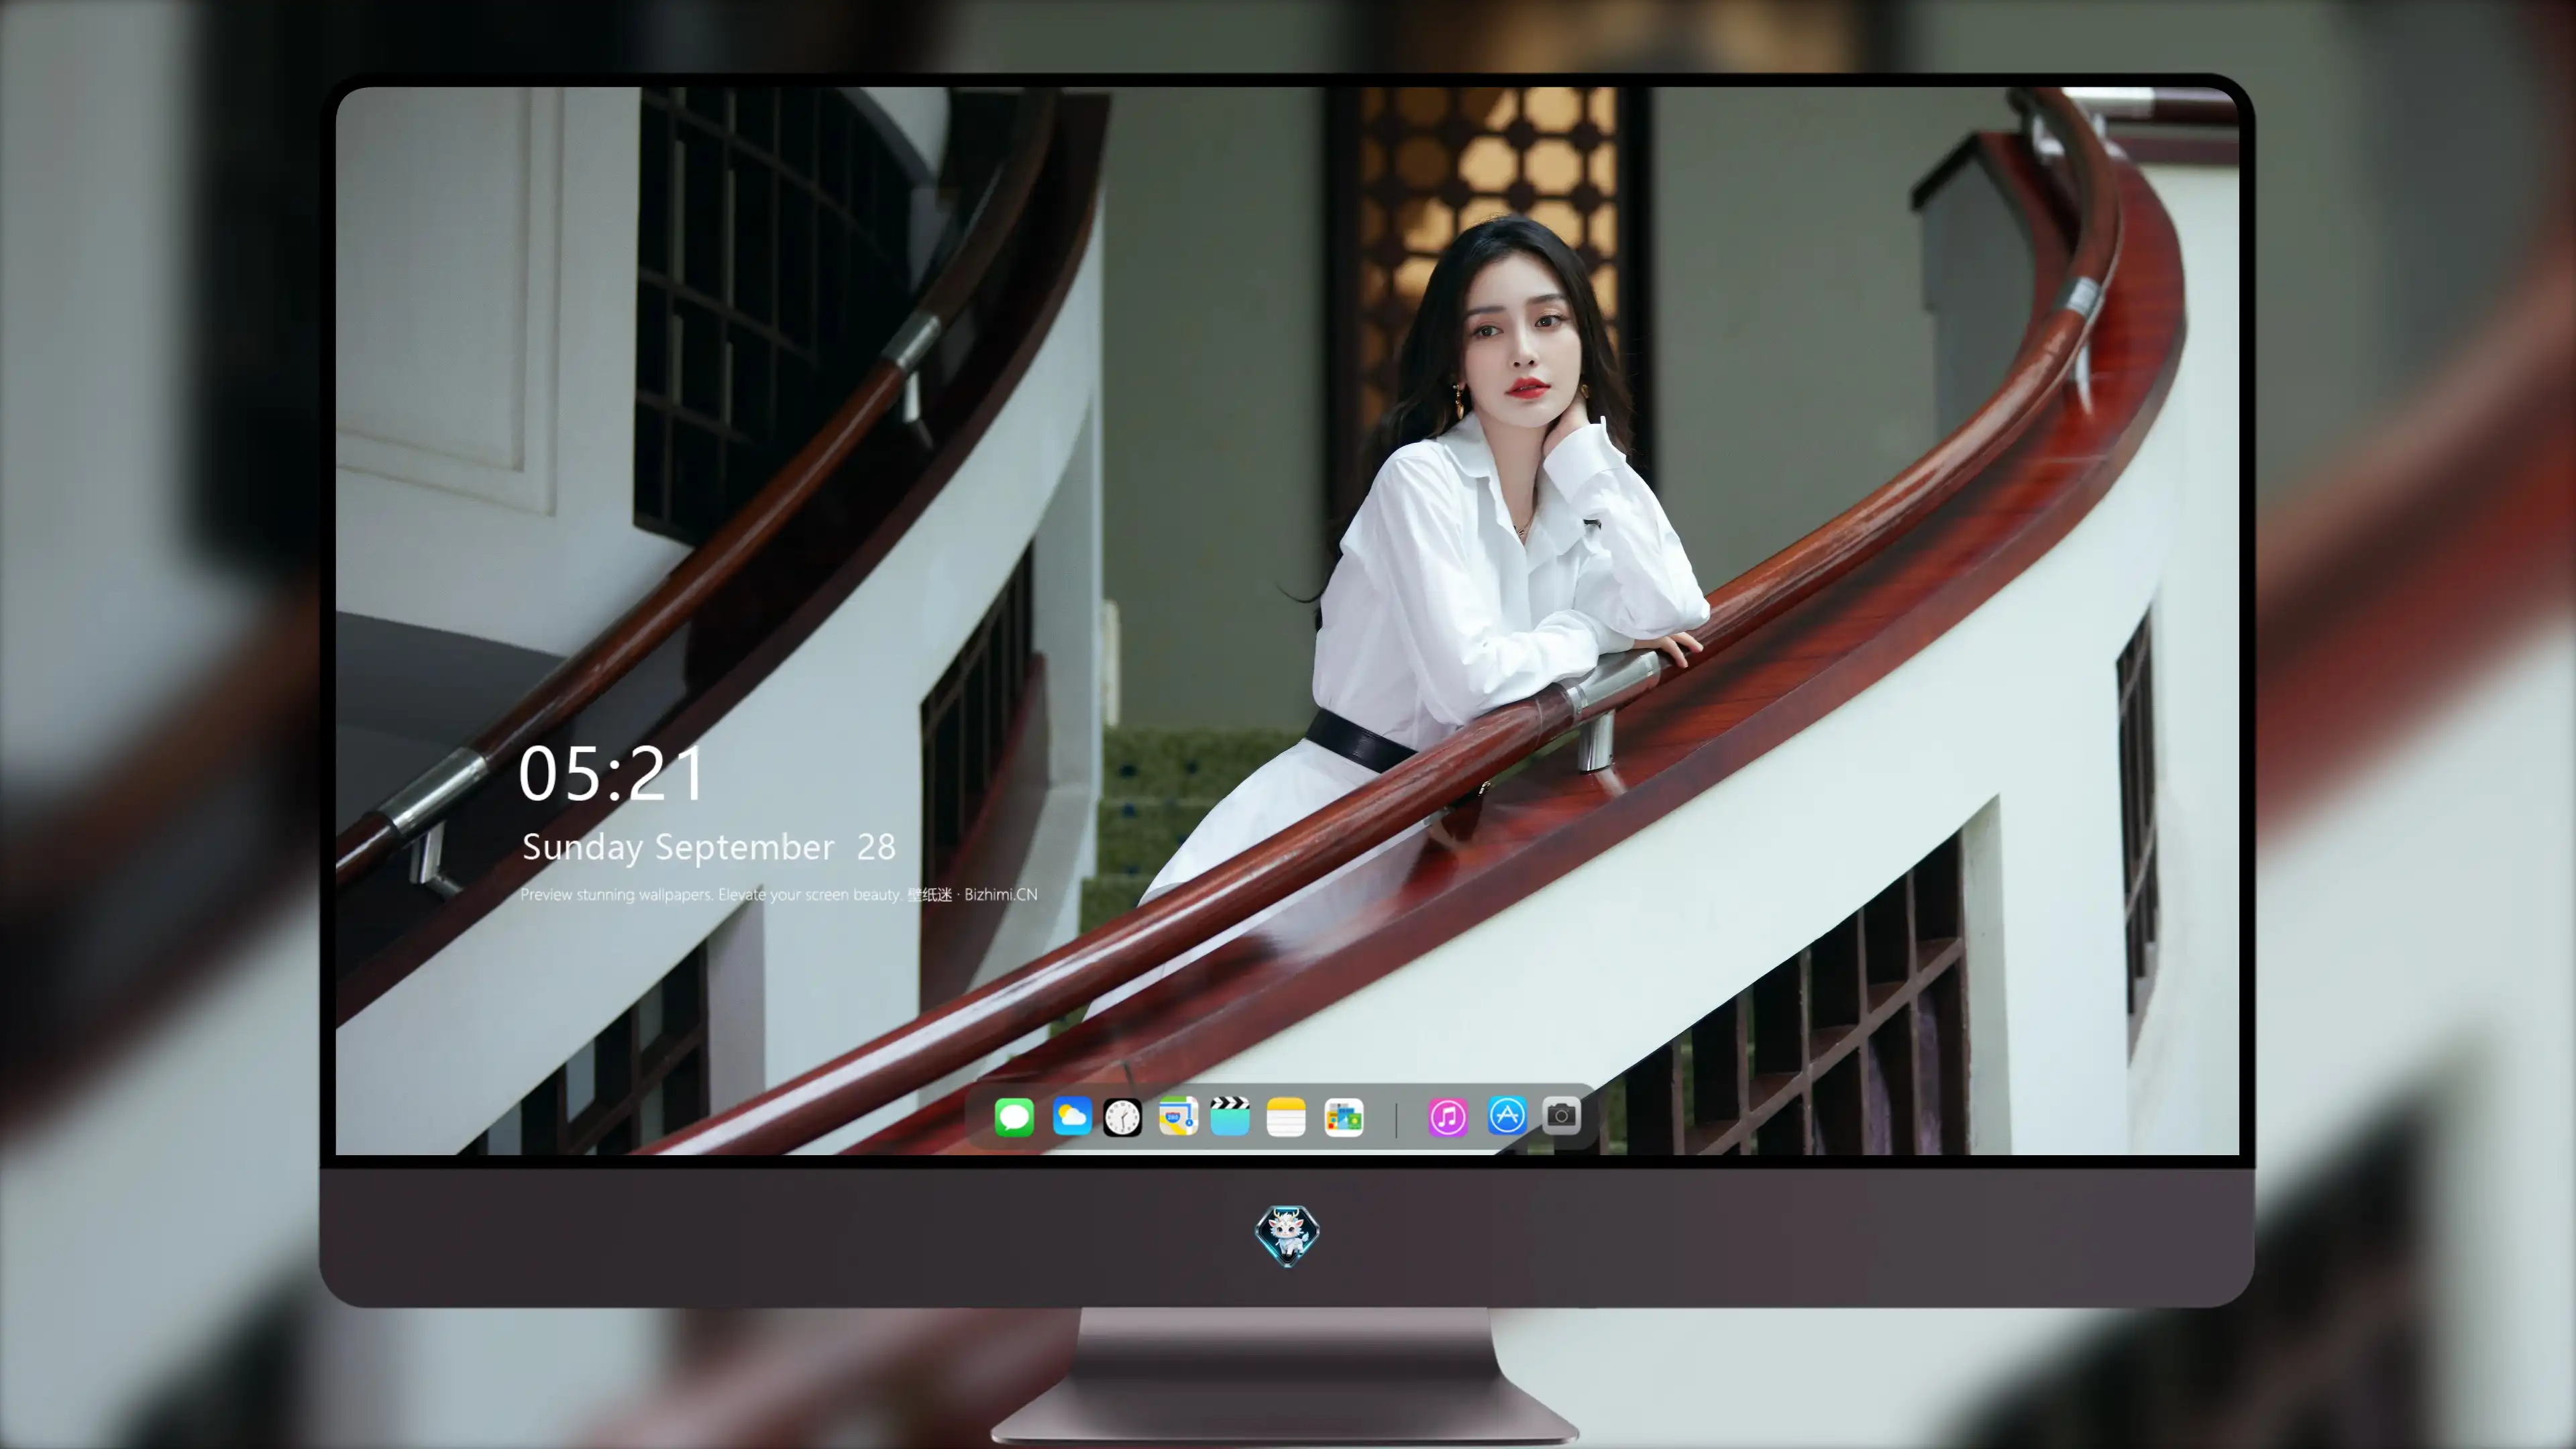Open the green Messages dock icon
2576x1449 pixels.
(1014, 1117)
